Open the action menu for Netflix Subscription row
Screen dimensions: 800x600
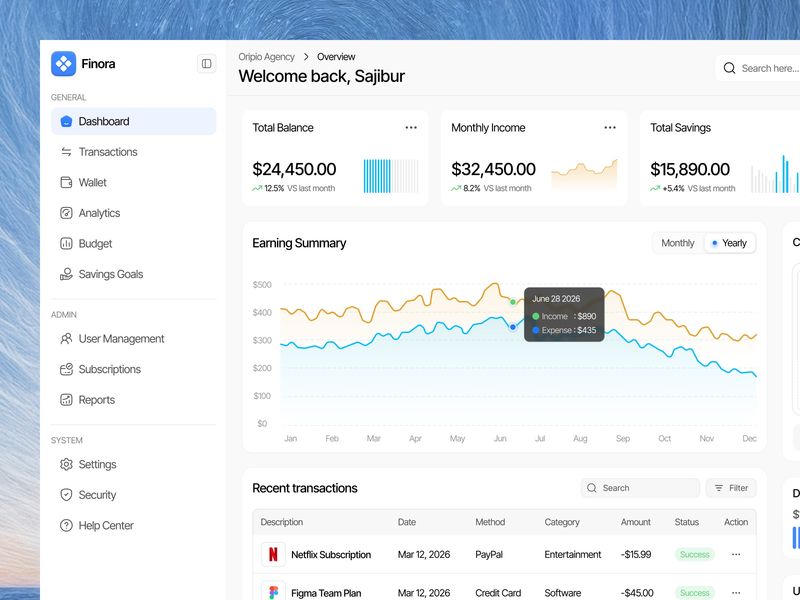(736, 554)
